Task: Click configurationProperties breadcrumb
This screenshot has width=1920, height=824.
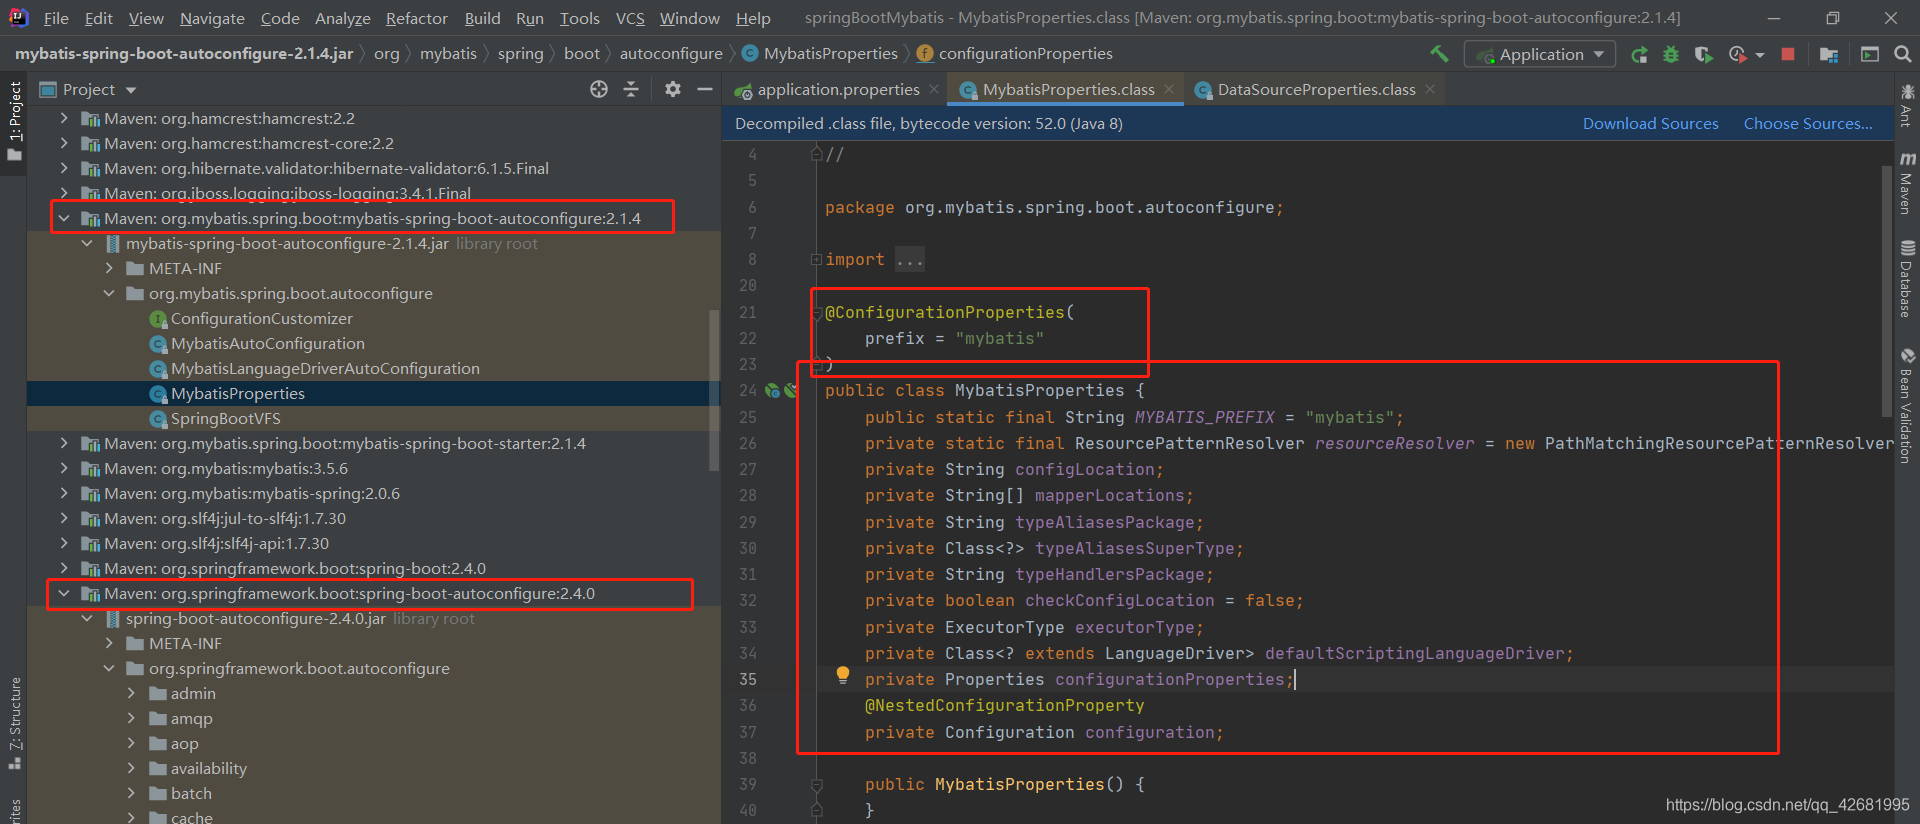Action: tap(1015, 54)
